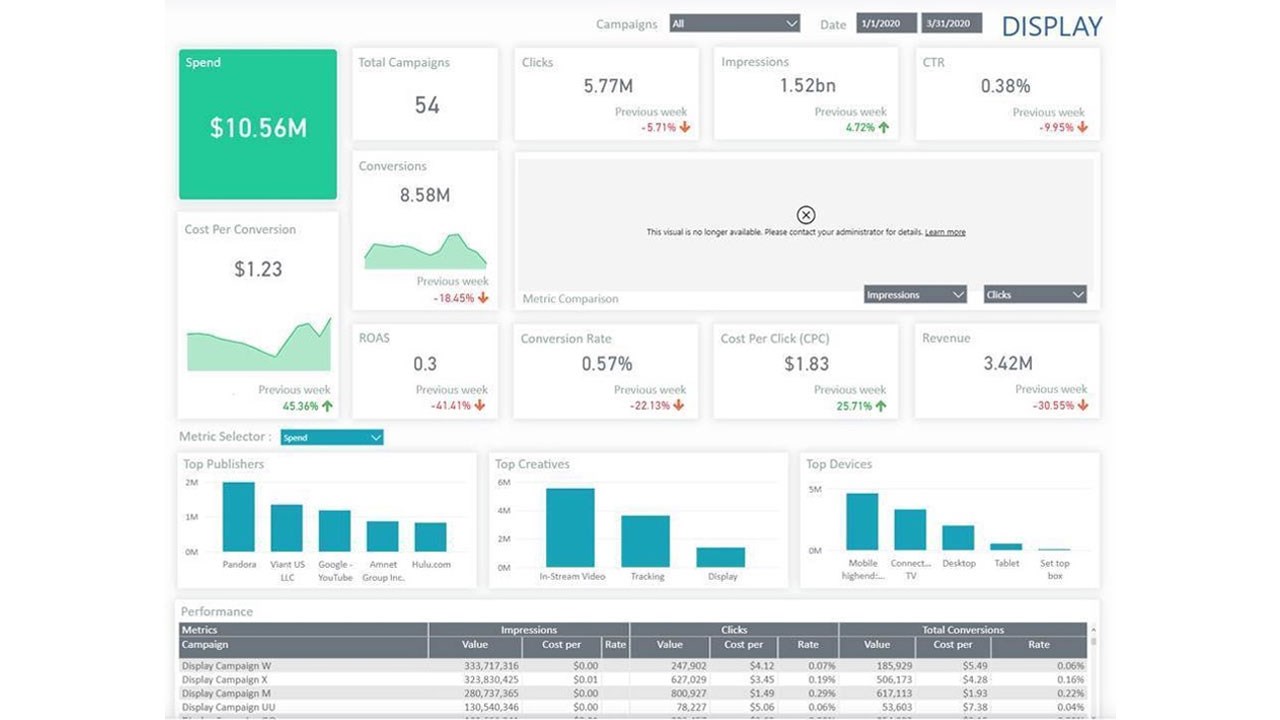The width and height of the screenshot is (1280, 720).
Task: Select the end date 3/31/2020 field
Action: click(x=952, y=23)
